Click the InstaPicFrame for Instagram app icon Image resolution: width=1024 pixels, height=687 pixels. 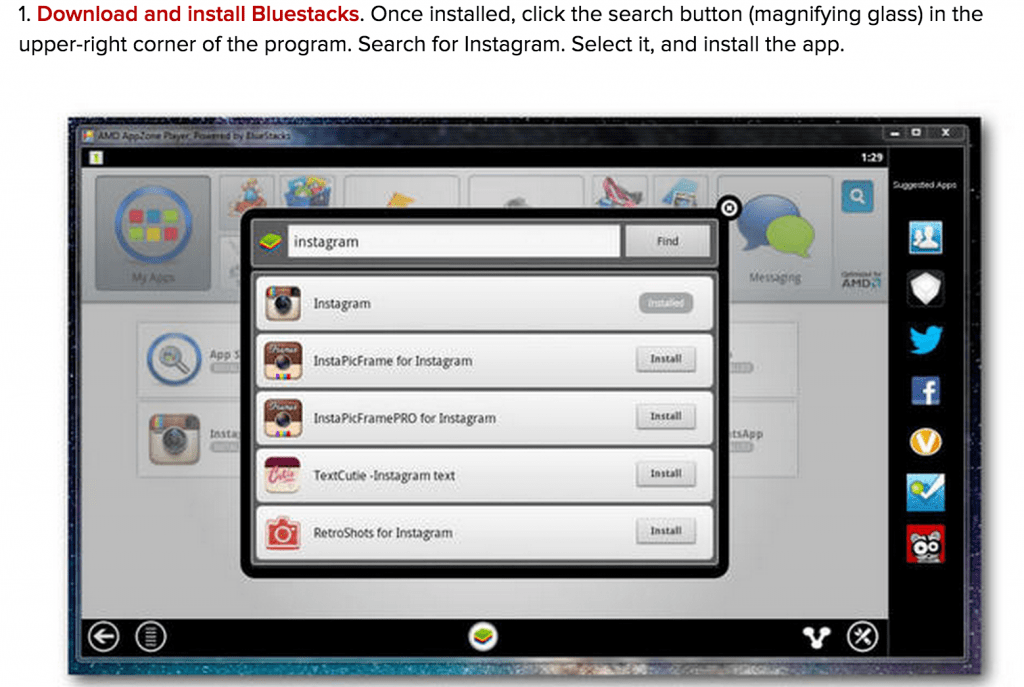283,360
